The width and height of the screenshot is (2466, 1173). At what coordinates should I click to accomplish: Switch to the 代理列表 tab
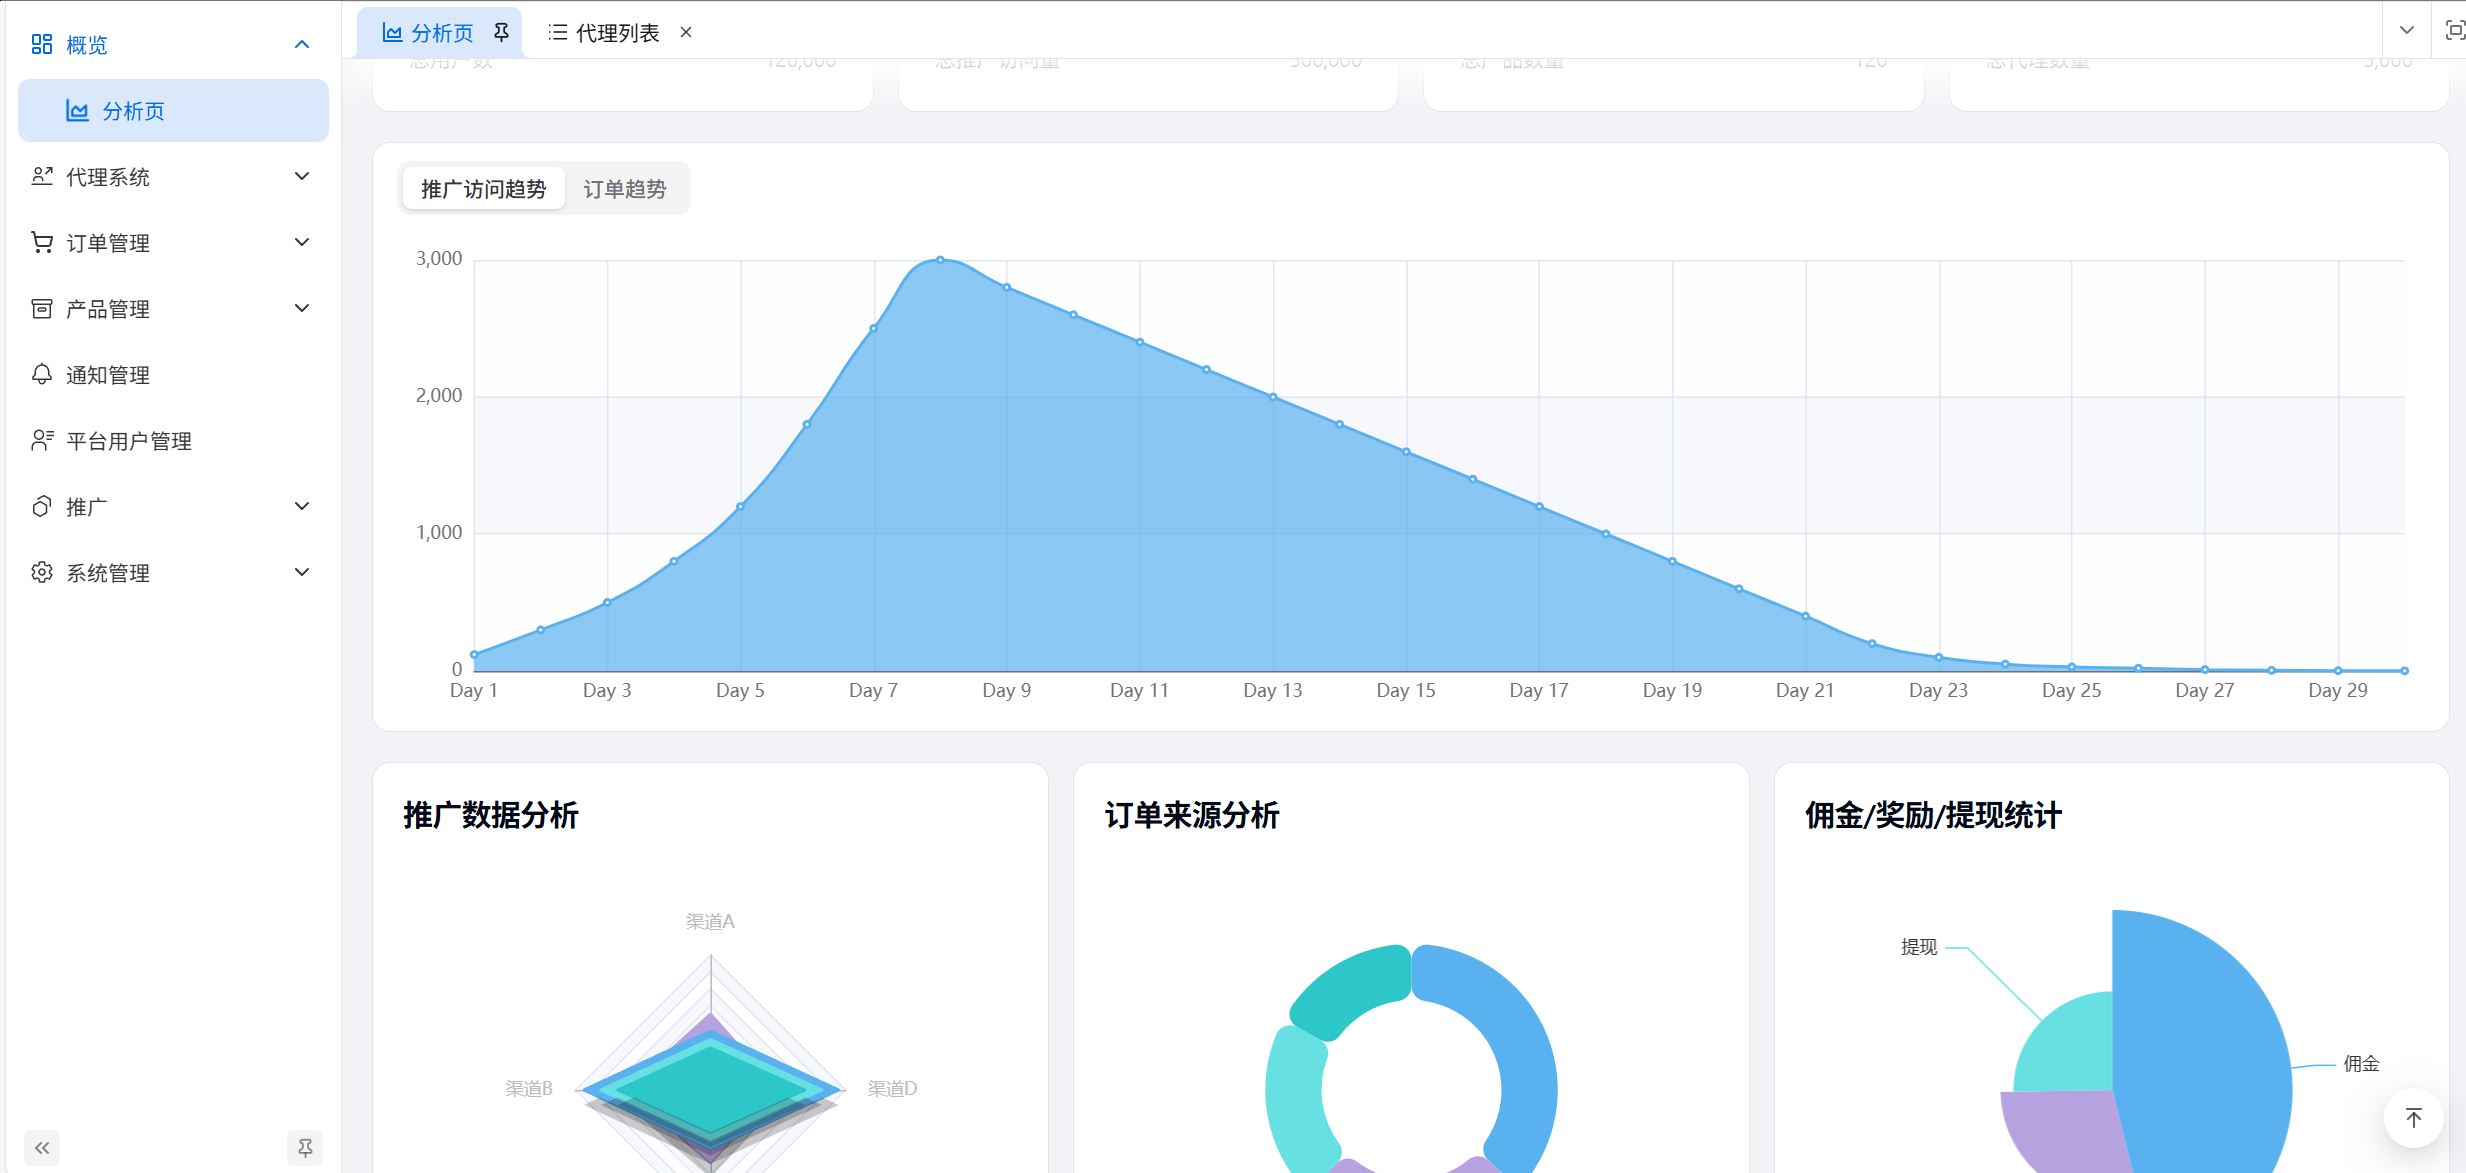pyautogui.click(x=616, y=31)
